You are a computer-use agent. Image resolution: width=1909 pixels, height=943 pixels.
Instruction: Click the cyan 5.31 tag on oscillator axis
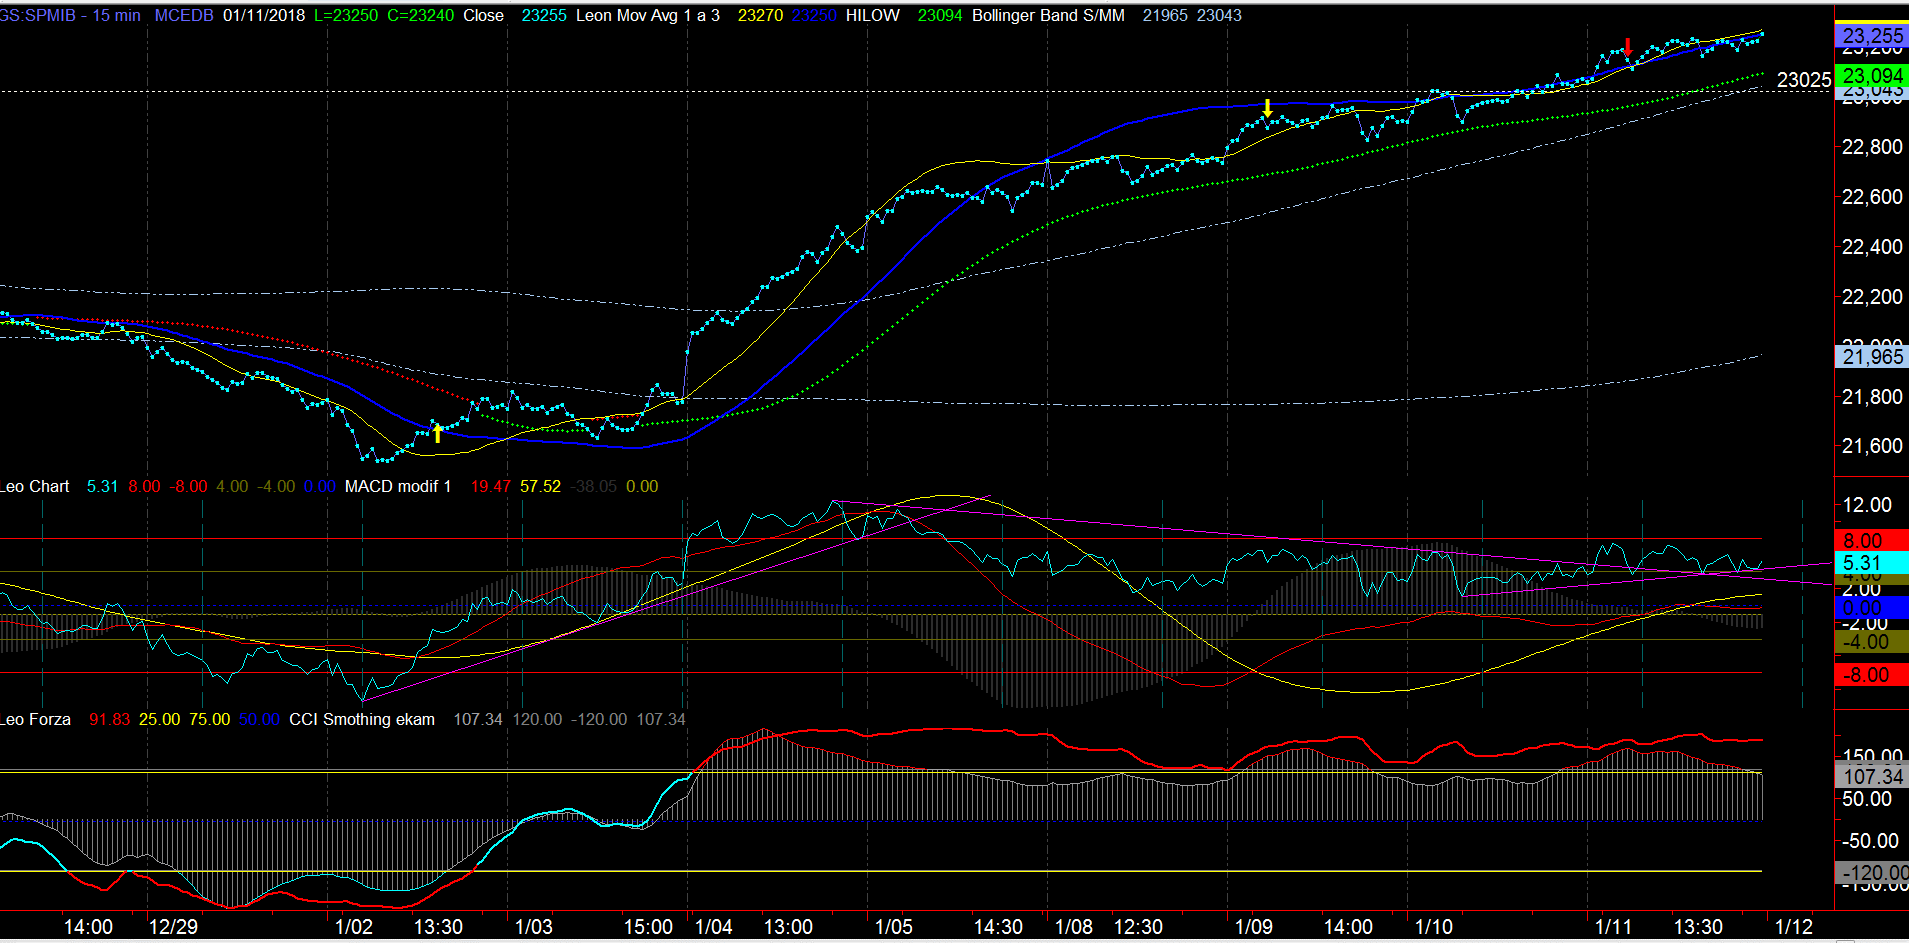click(x=1872, y=563)
